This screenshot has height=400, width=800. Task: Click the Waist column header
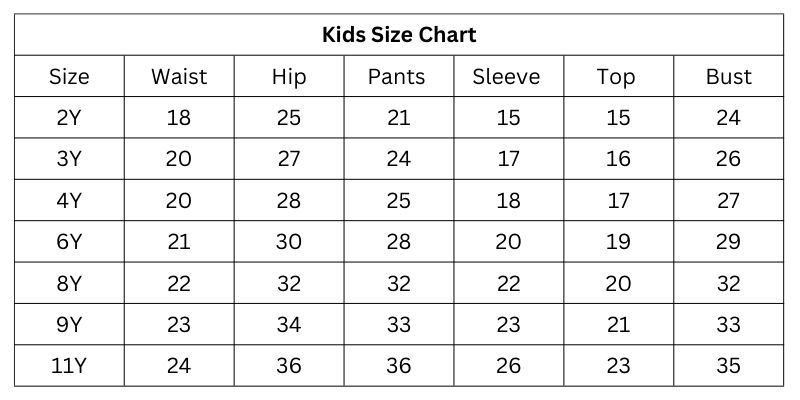click(x=179, y=77)
